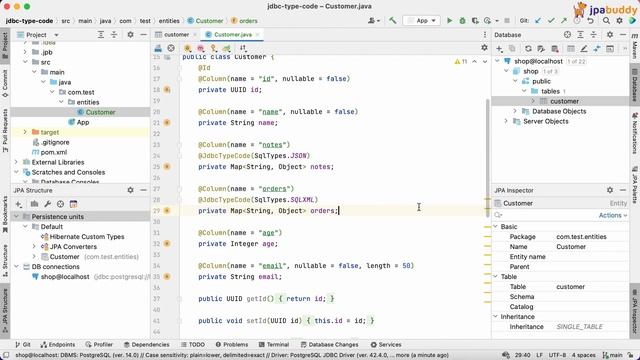Push commits with Git arrow icon
Viewport: 640px width, 360px height.
click(x=564, y=20)
